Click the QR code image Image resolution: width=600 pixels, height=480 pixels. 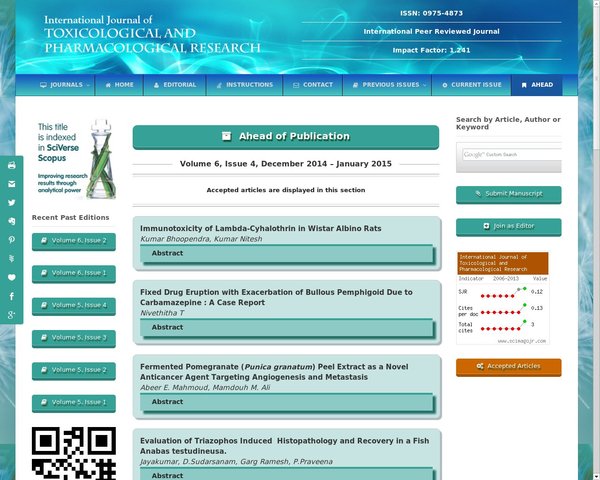(x=74, y=453)
